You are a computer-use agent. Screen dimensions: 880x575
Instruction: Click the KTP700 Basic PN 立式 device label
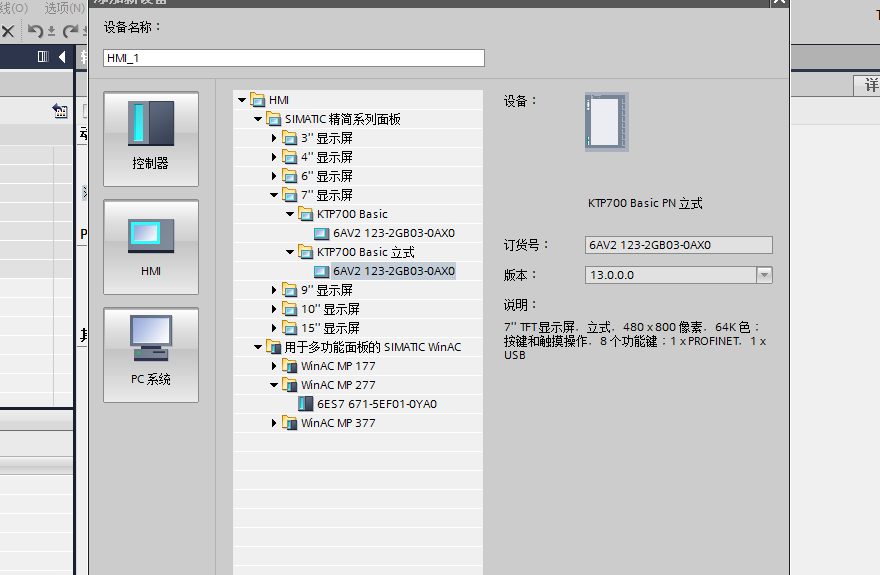645,203
